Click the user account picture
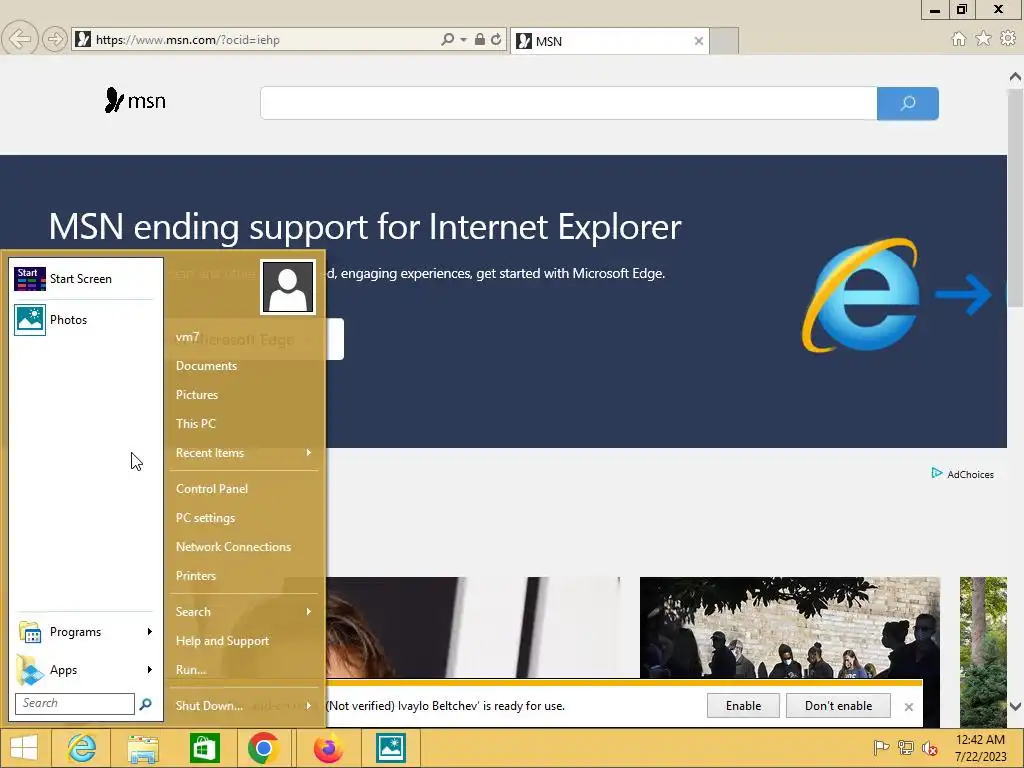This screenshot has height=768, width=1024. pos(288,287)
